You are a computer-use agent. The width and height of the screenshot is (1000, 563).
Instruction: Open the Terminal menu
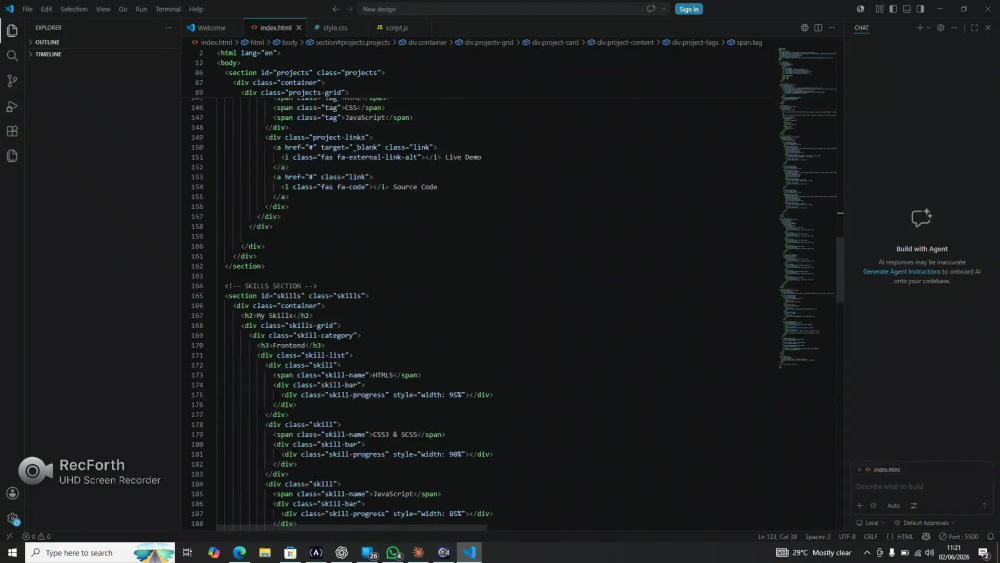[168, 9]
